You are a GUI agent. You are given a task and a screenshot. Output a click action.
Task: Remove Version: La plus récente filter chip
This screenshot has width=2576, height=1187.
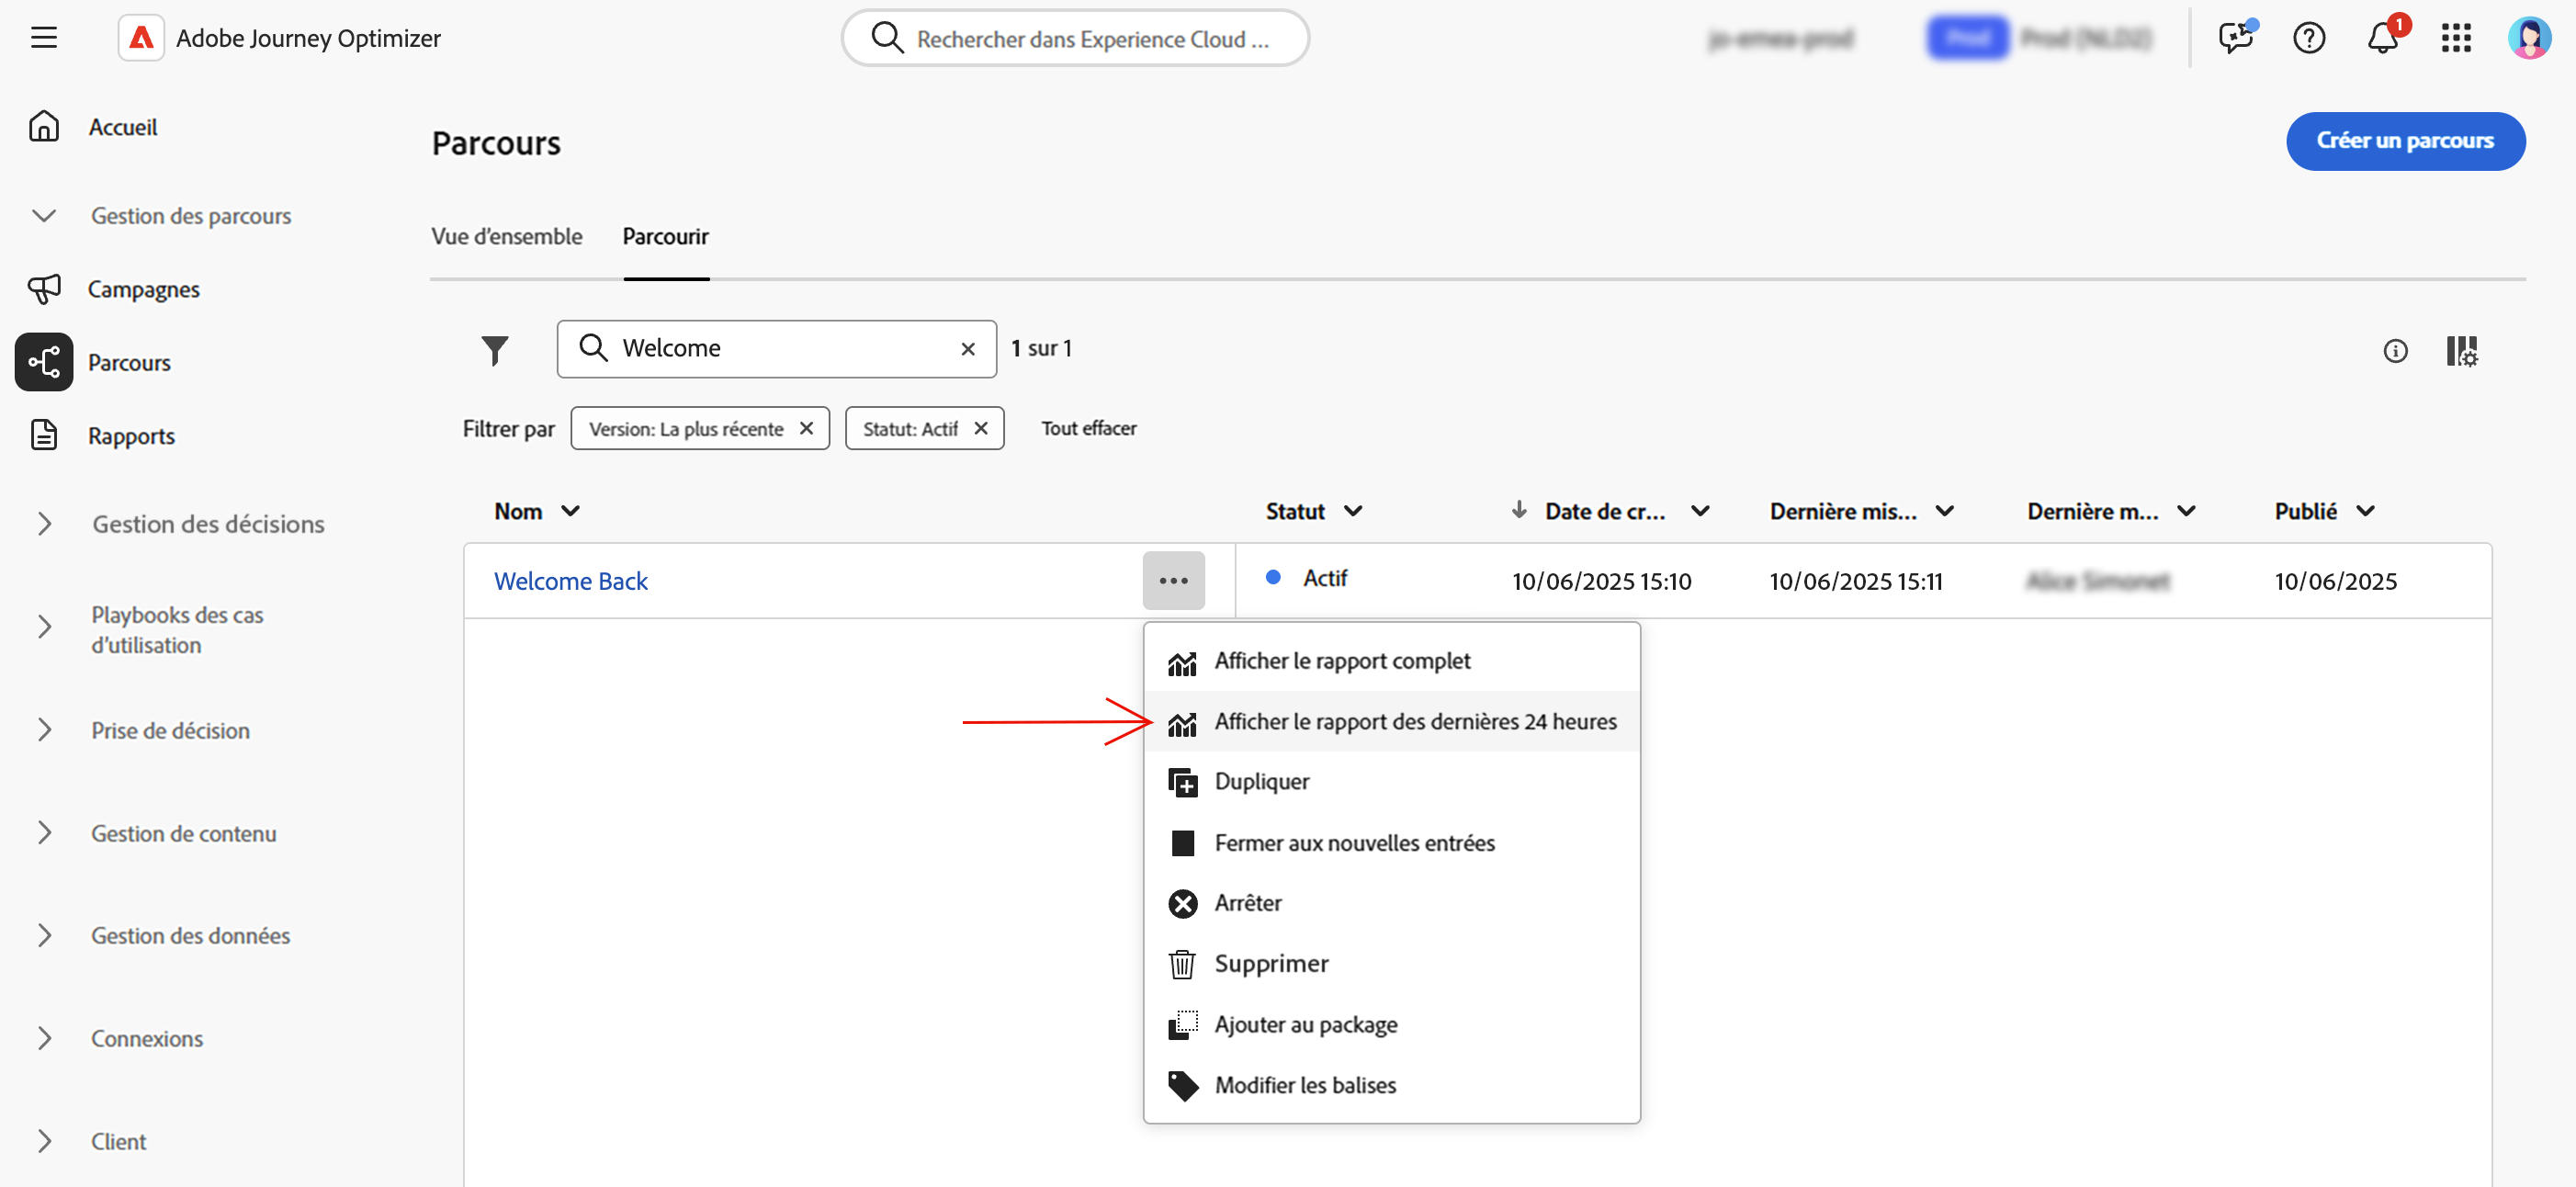(x=806, y=428)
